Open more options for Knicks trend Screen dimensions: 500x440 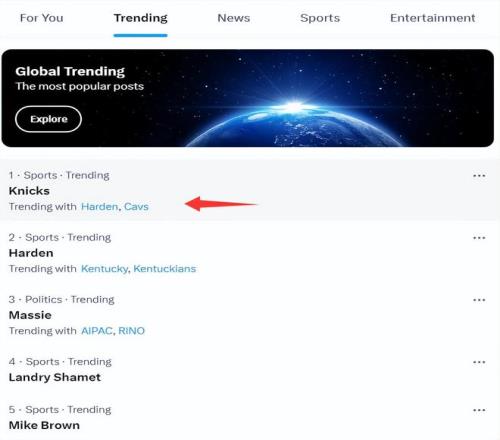(479, 176)
